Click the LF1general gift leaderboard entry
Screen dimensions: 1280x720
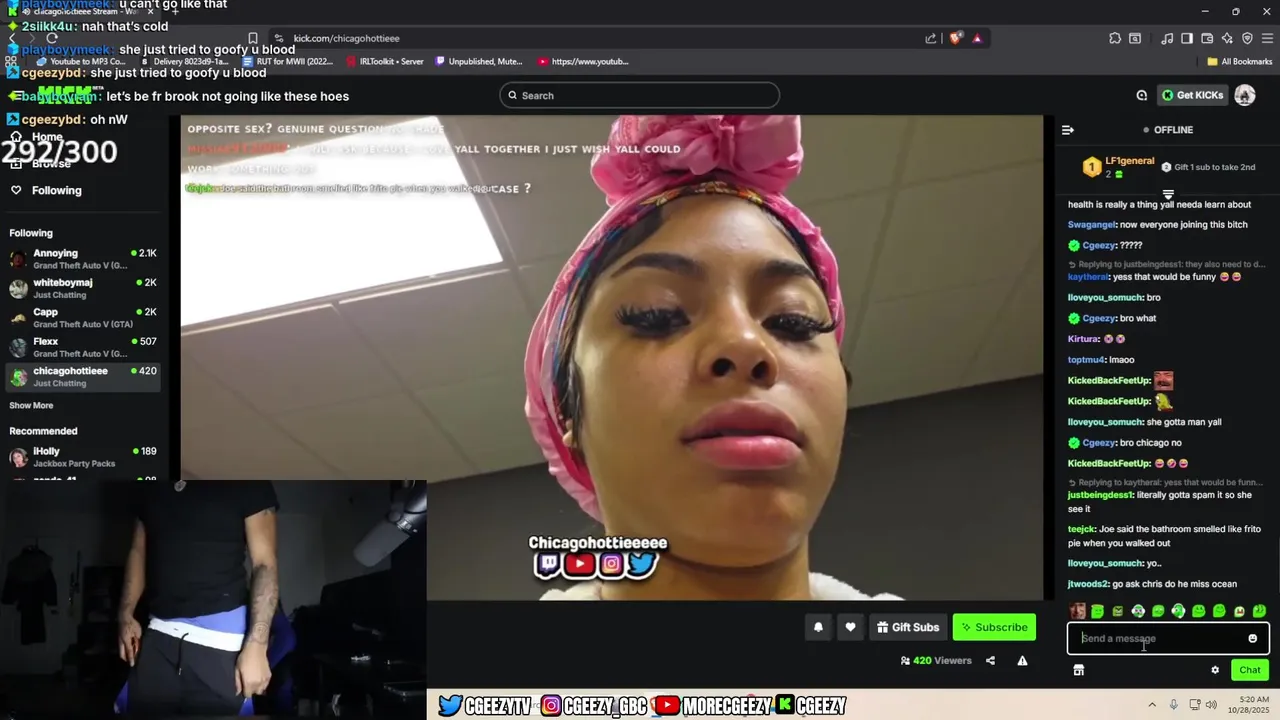[1118, 167]
